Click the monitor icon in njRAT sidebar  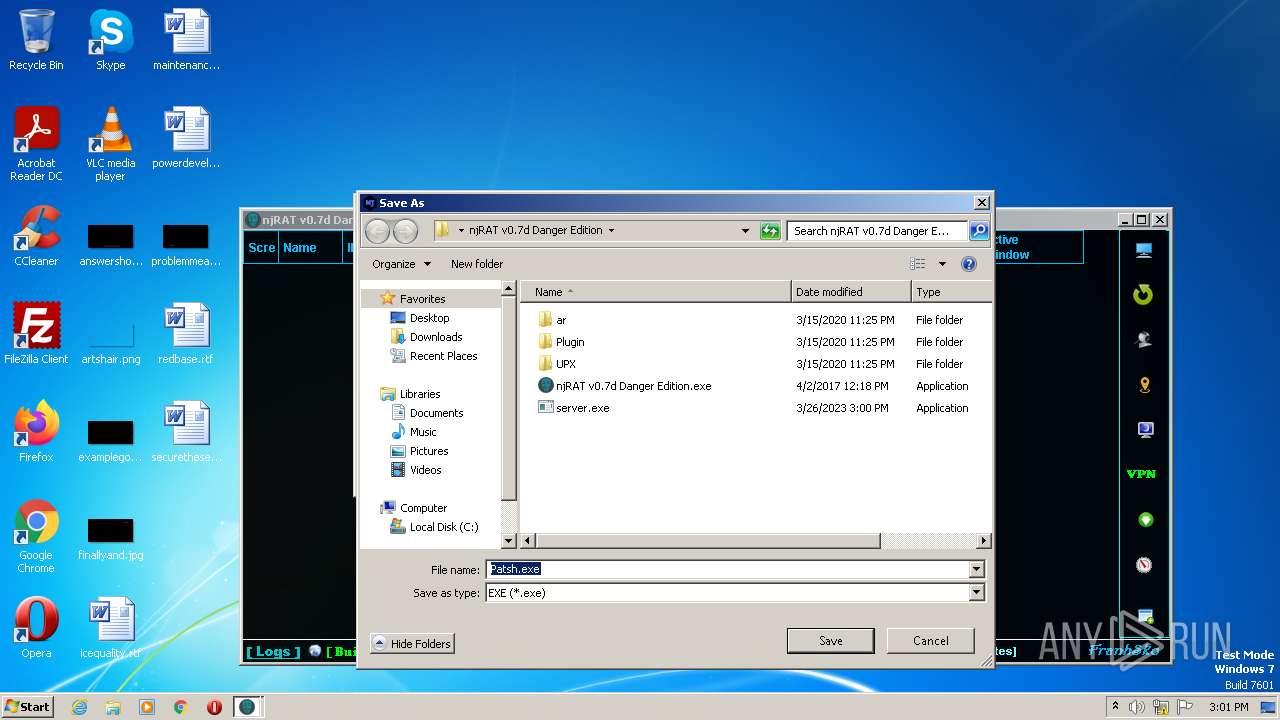1144,250
